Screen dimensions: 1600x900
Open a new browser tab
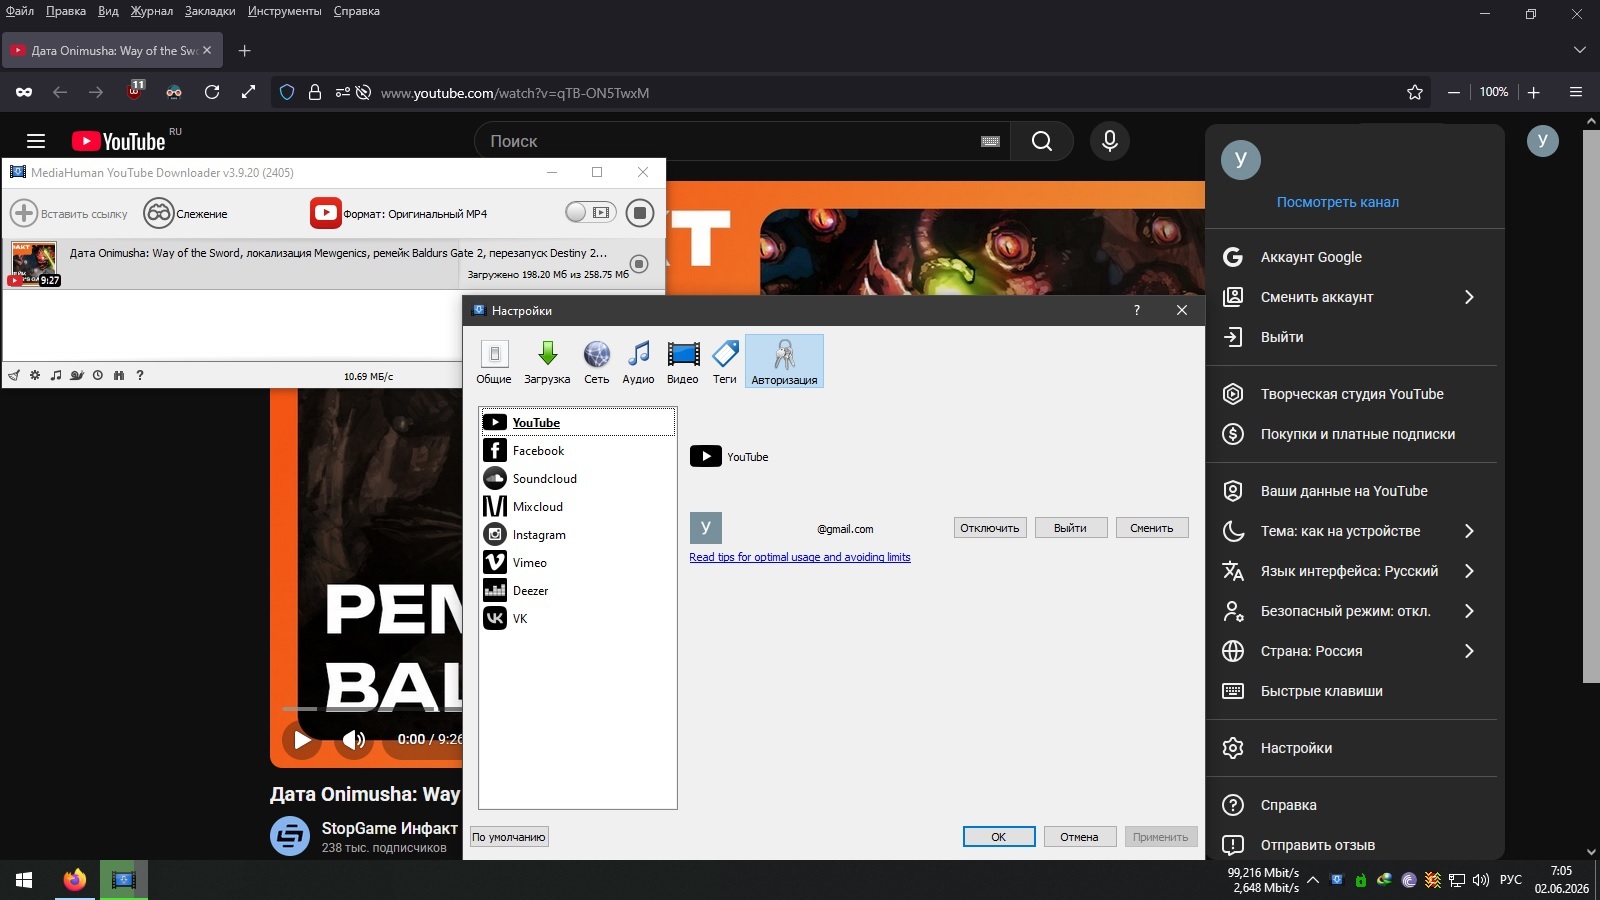pos(245,50)
